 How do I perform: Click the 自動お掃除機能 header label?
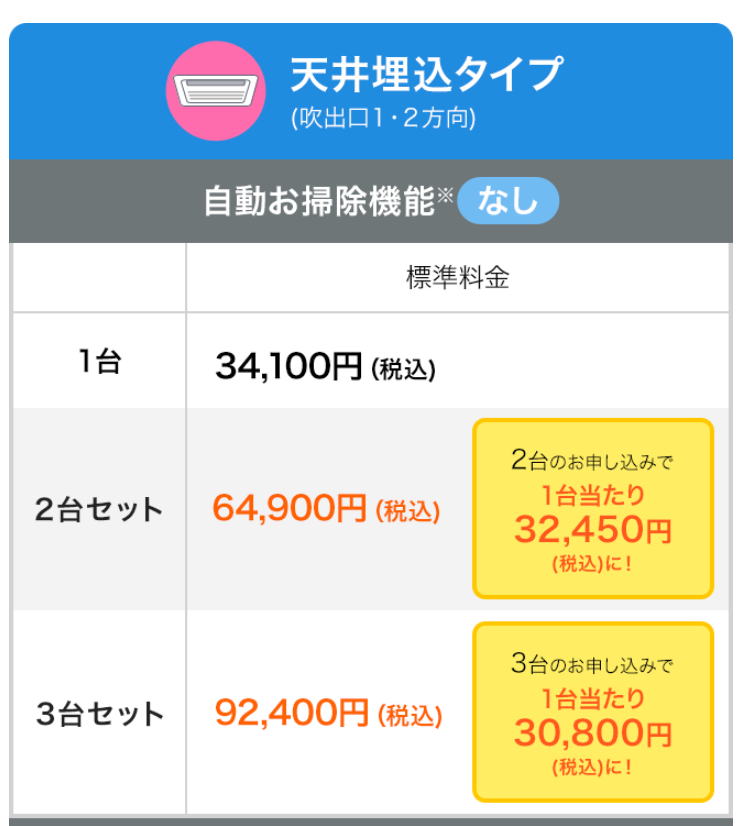click(318, 201)
